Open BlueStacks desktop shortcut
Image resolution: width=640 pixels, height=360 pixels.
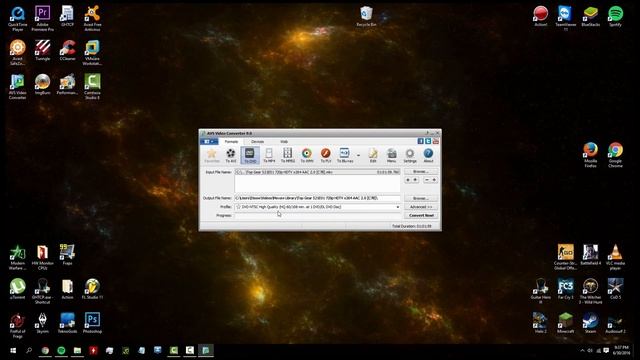[x=590, y=16]
